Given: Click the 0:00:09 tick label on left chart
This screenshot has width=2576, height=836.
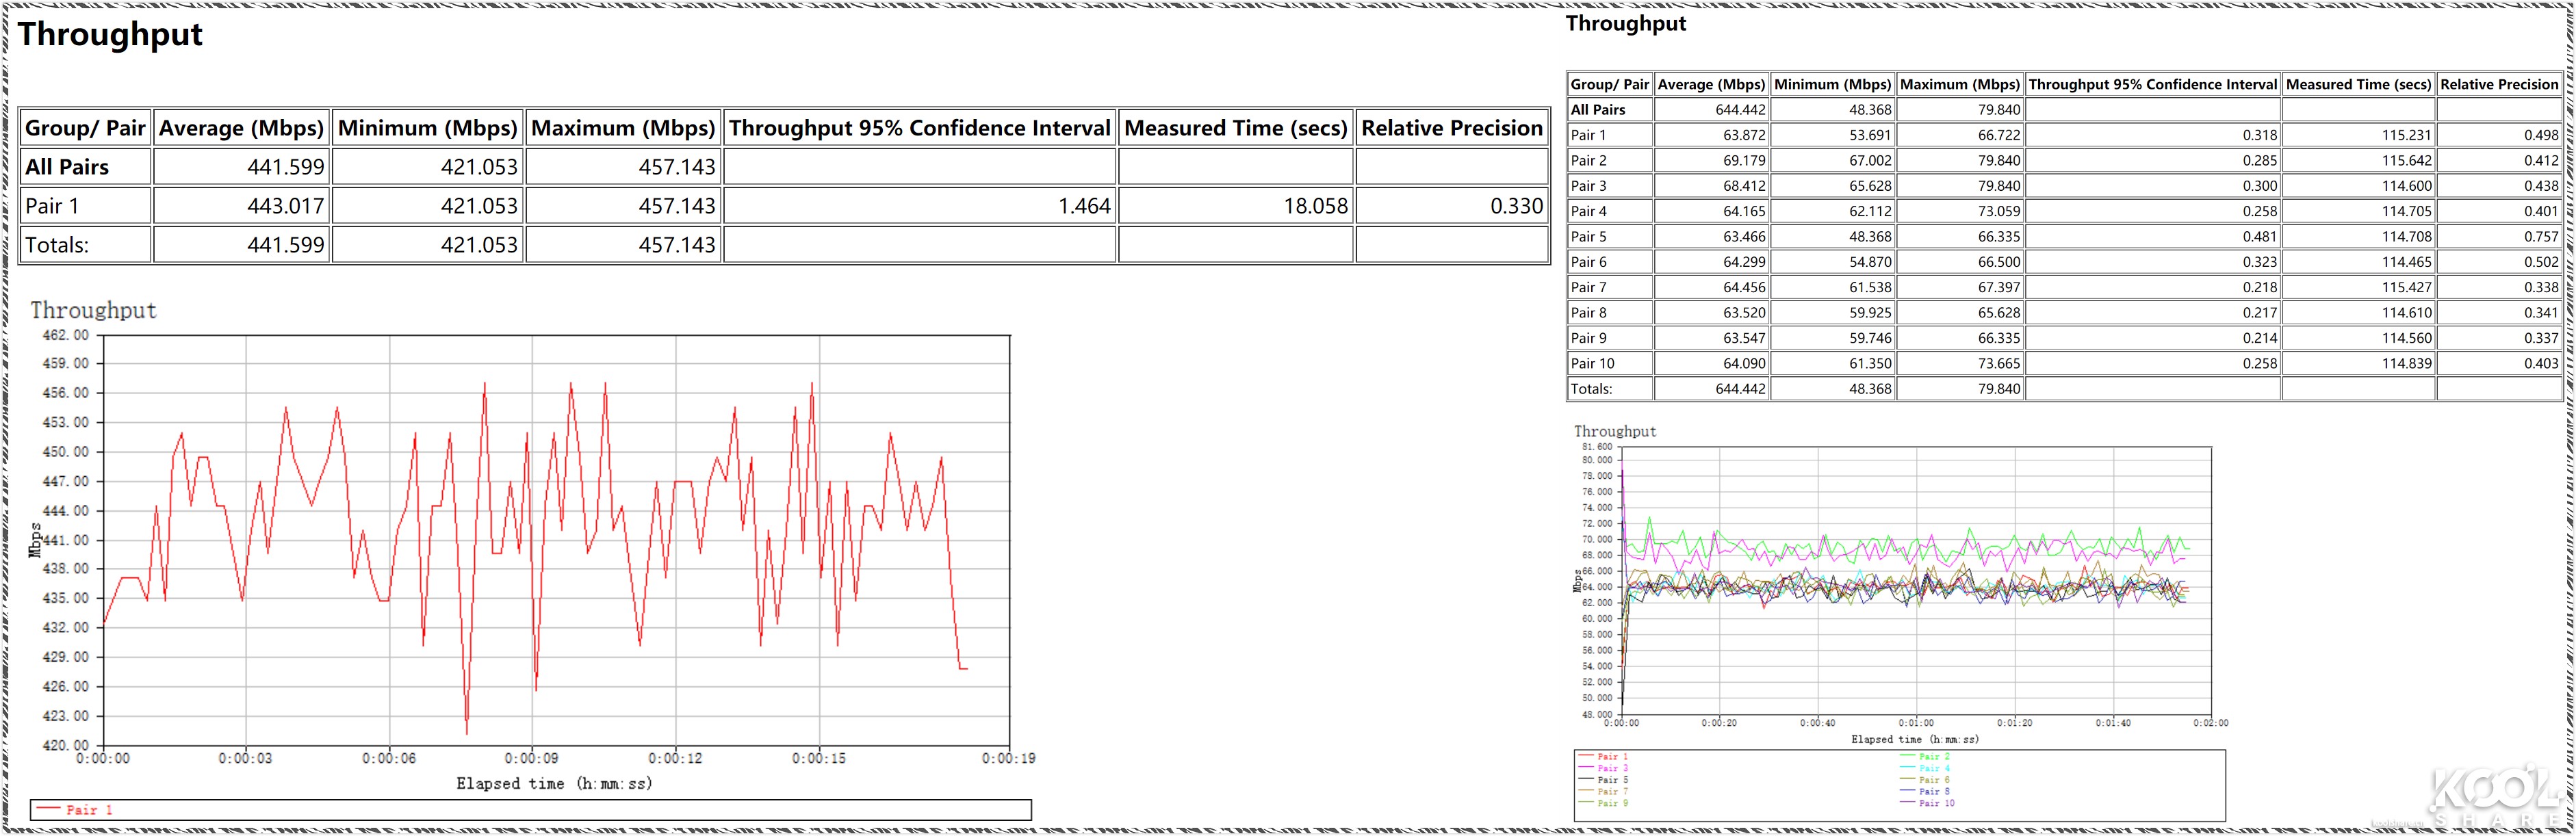Looking at the screenshot, I should pos(531,758).
